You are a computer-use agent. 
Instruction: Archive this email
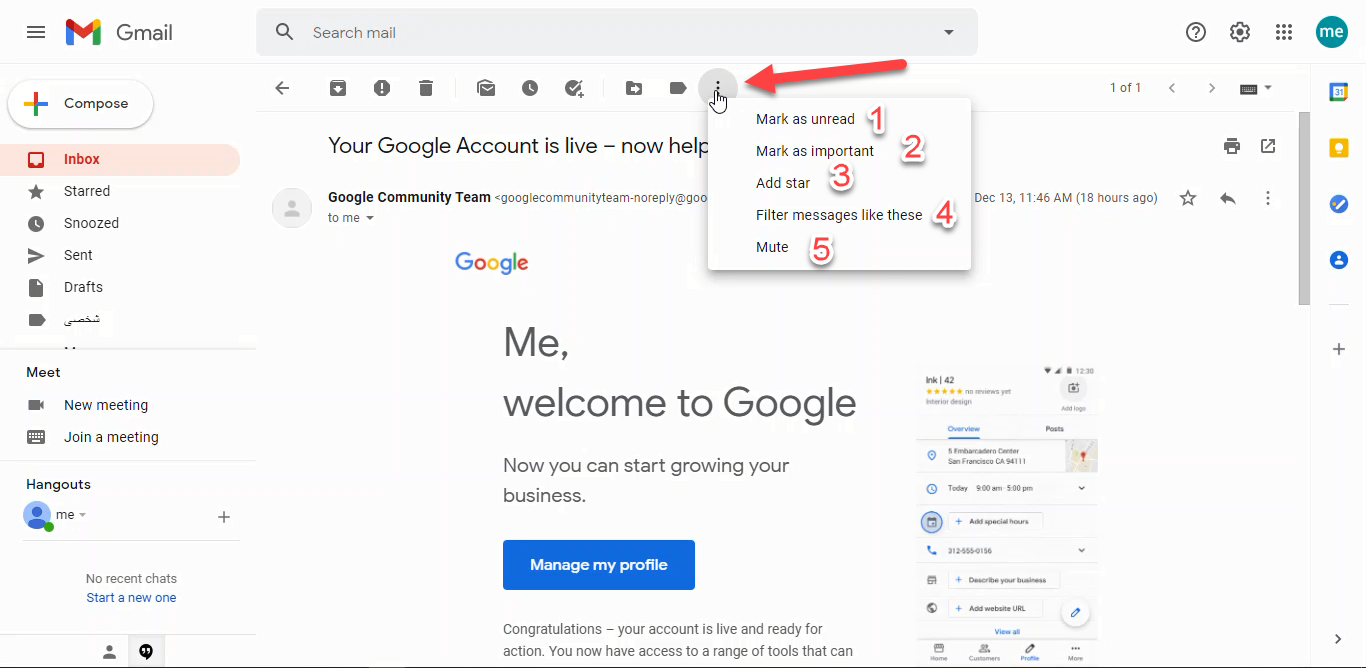(x=338, y=88)
